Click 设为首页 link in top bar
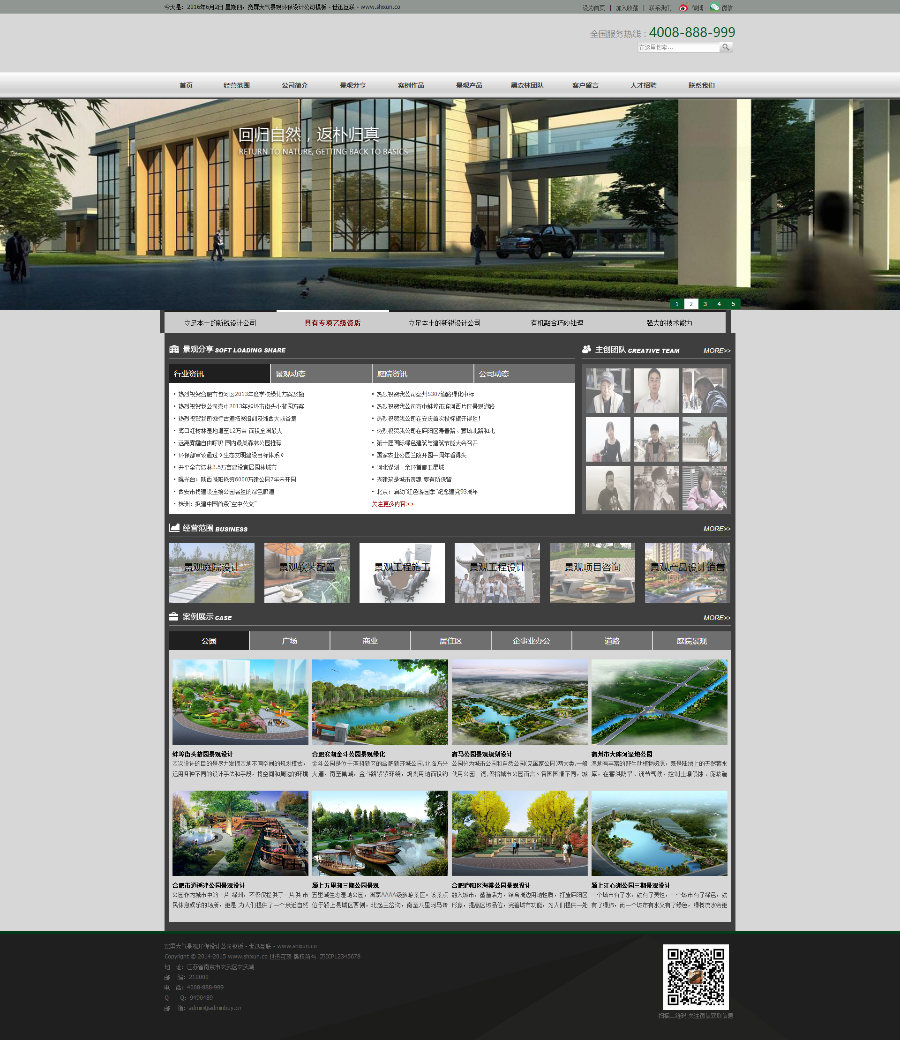Screen dimensions: 900x1040 tap(594, 8)
